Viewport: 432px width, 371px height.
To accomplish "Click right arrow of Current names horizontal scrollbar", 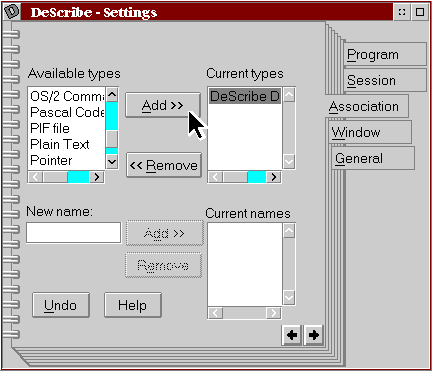I will pyautogui.click(x=274, y=313).
